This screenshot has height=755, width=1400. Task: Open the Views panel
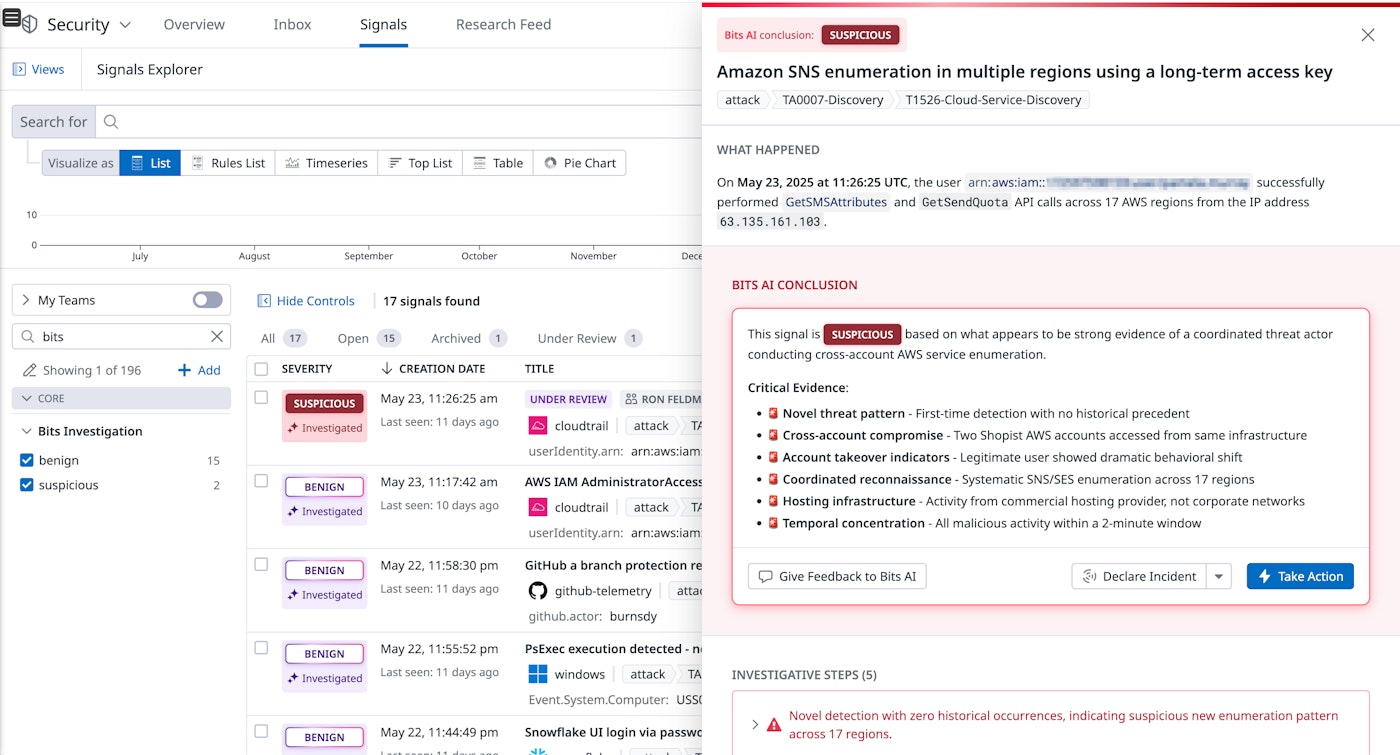39,69
